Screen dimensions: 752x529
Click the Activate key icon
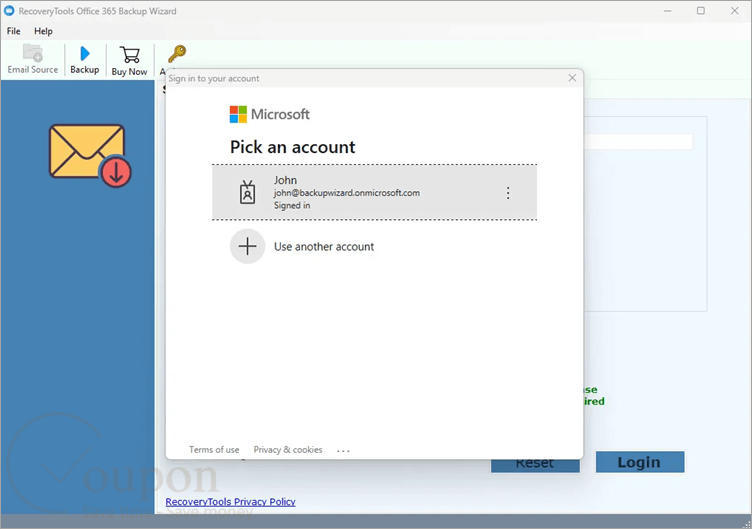(176, 55)
